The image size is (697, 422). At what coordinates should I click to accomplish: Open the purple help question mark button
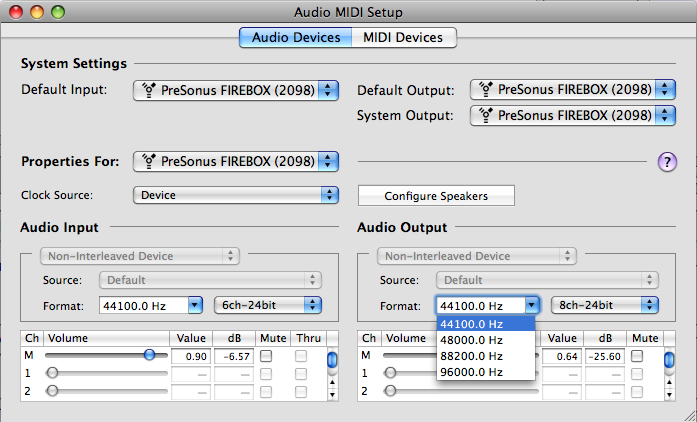[667, 162]
